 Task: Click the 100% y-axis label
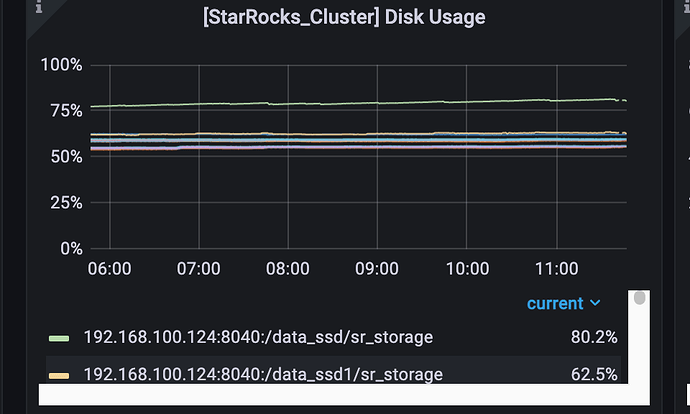click(61, 65)
